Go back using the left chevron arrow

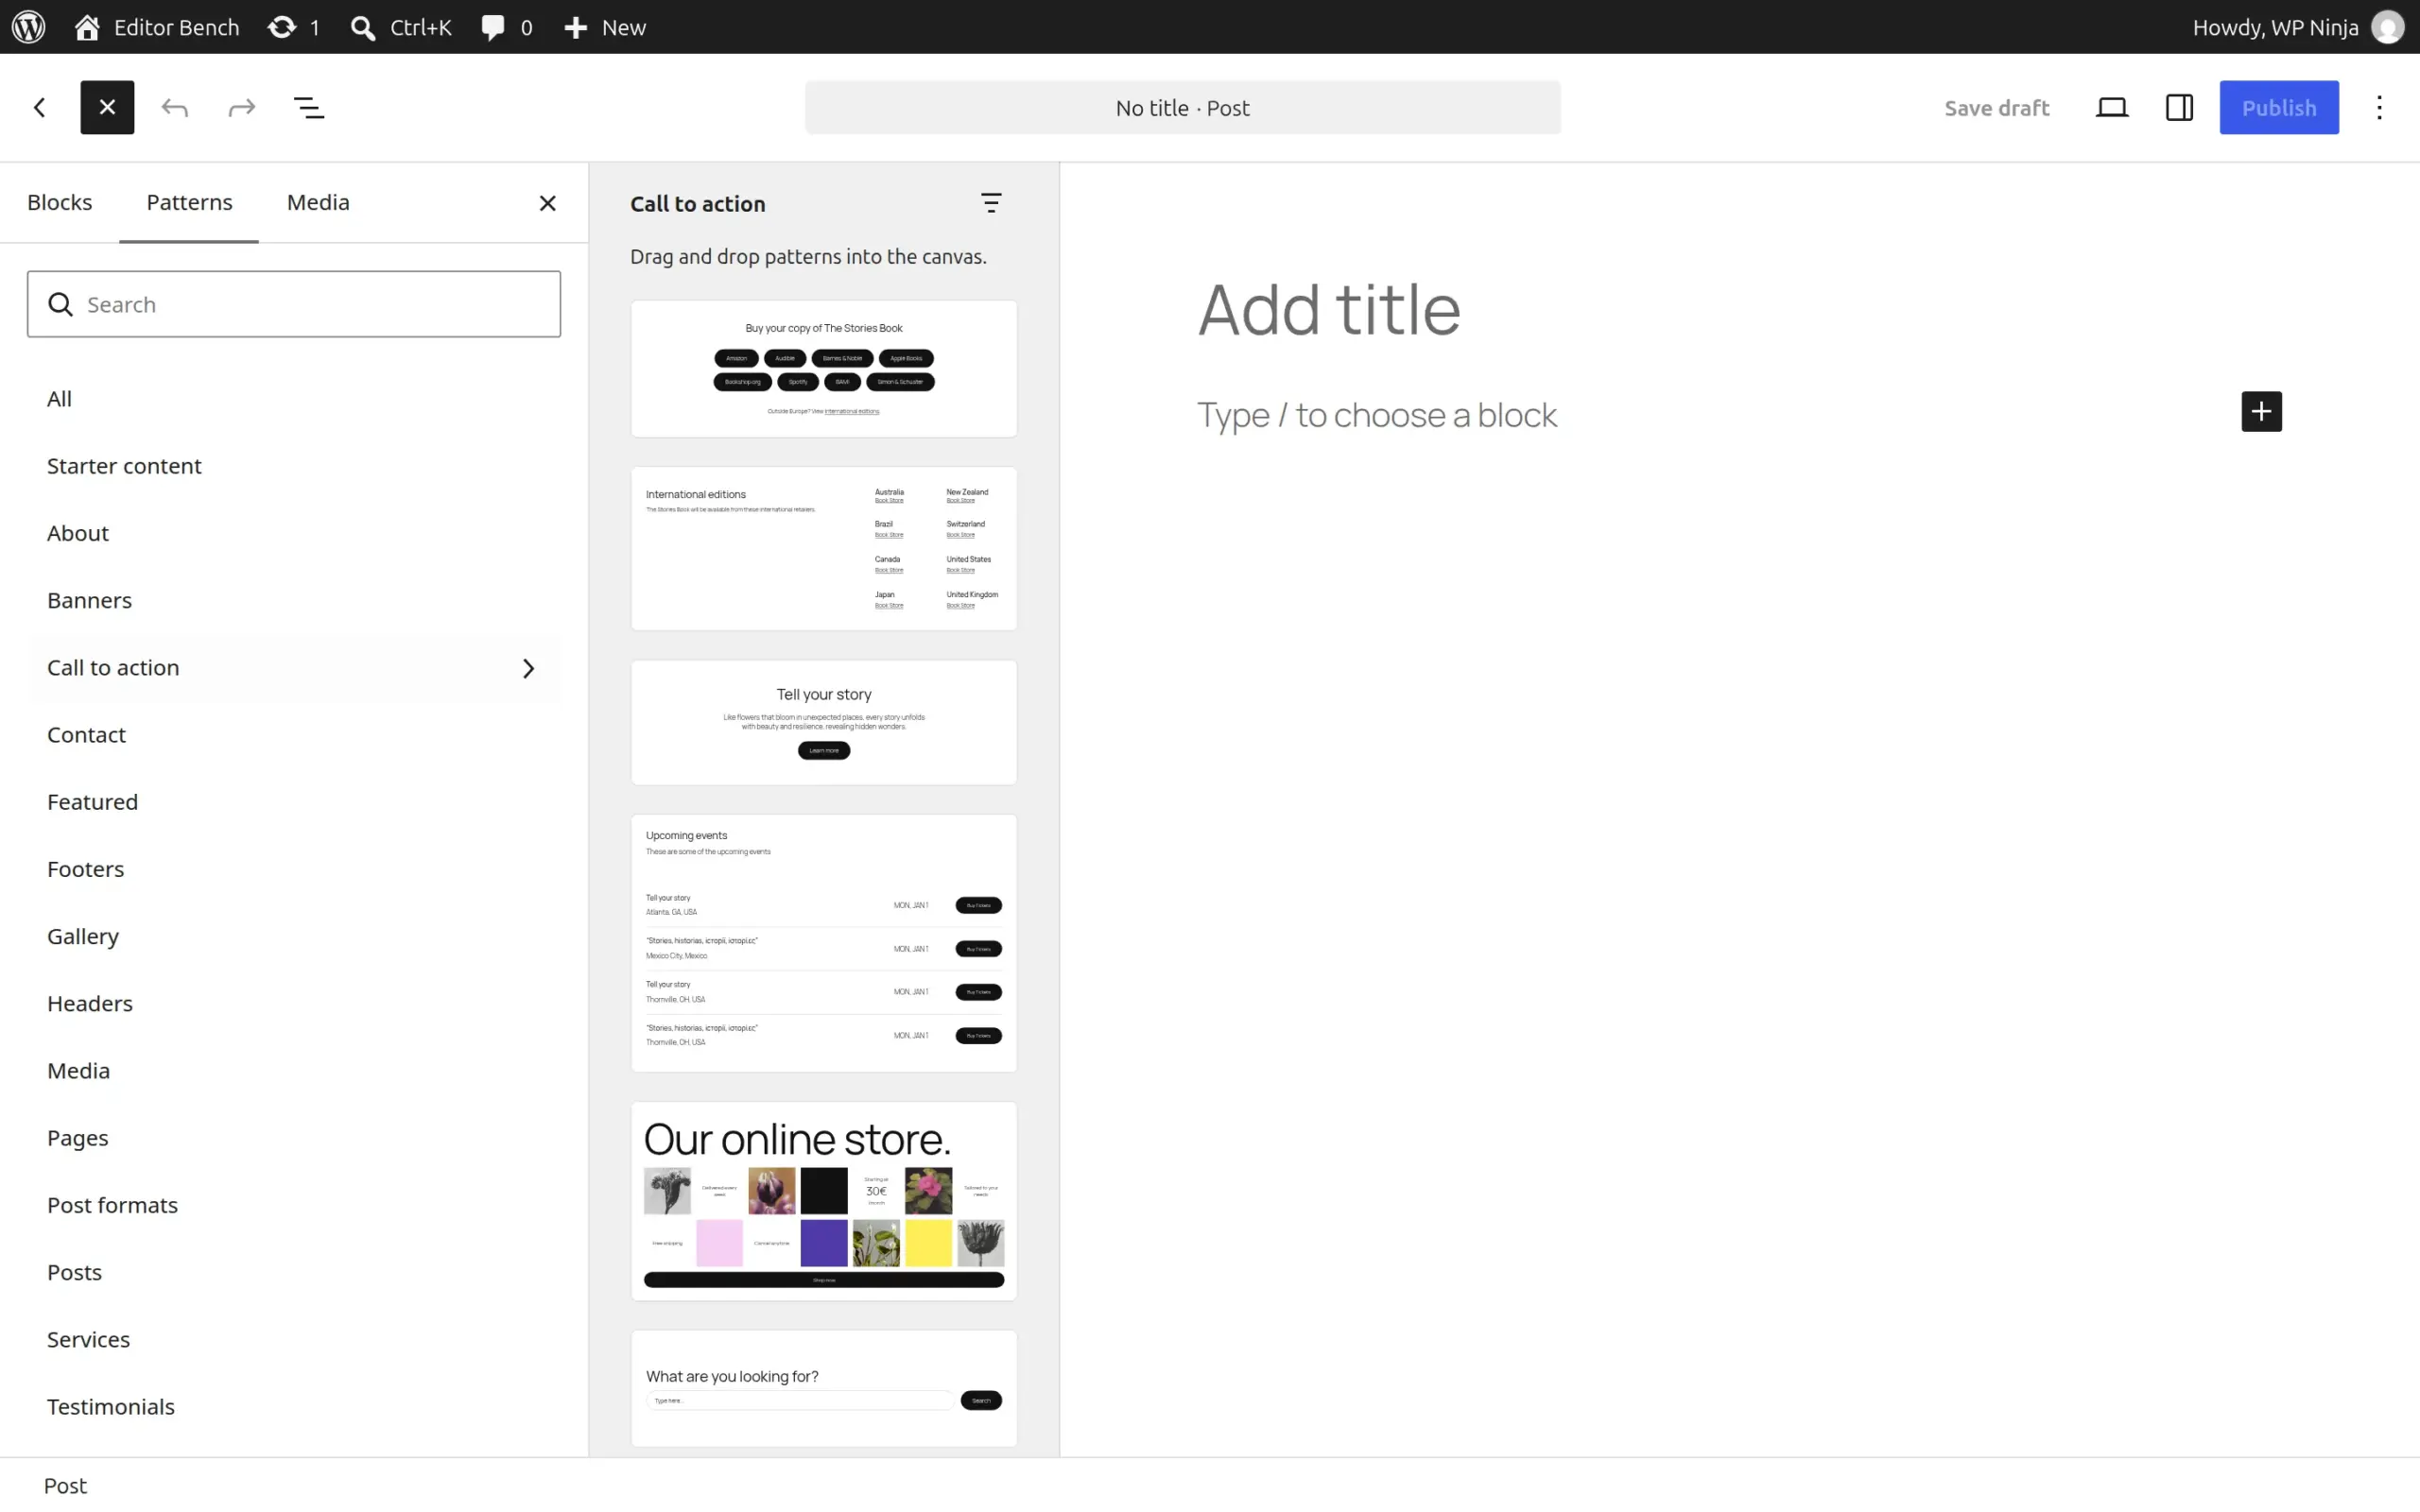tap(40, 107)
